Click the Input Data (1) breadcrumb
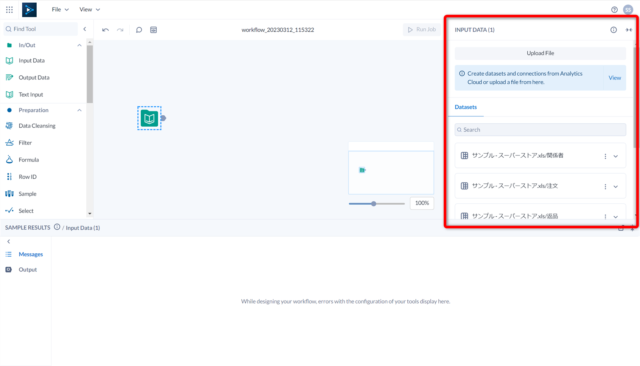The height and width of the screenshot is (366, 640). 83,228
